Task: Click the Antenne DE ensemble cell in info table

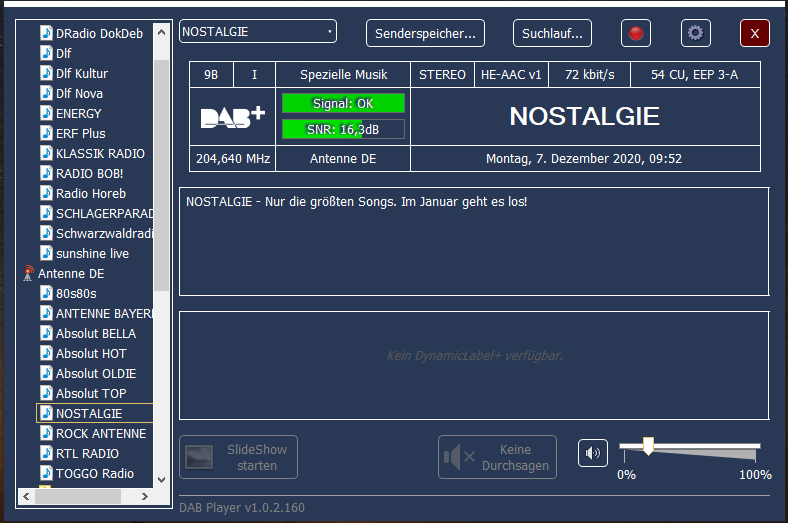Action: click(x=343, y=159)
